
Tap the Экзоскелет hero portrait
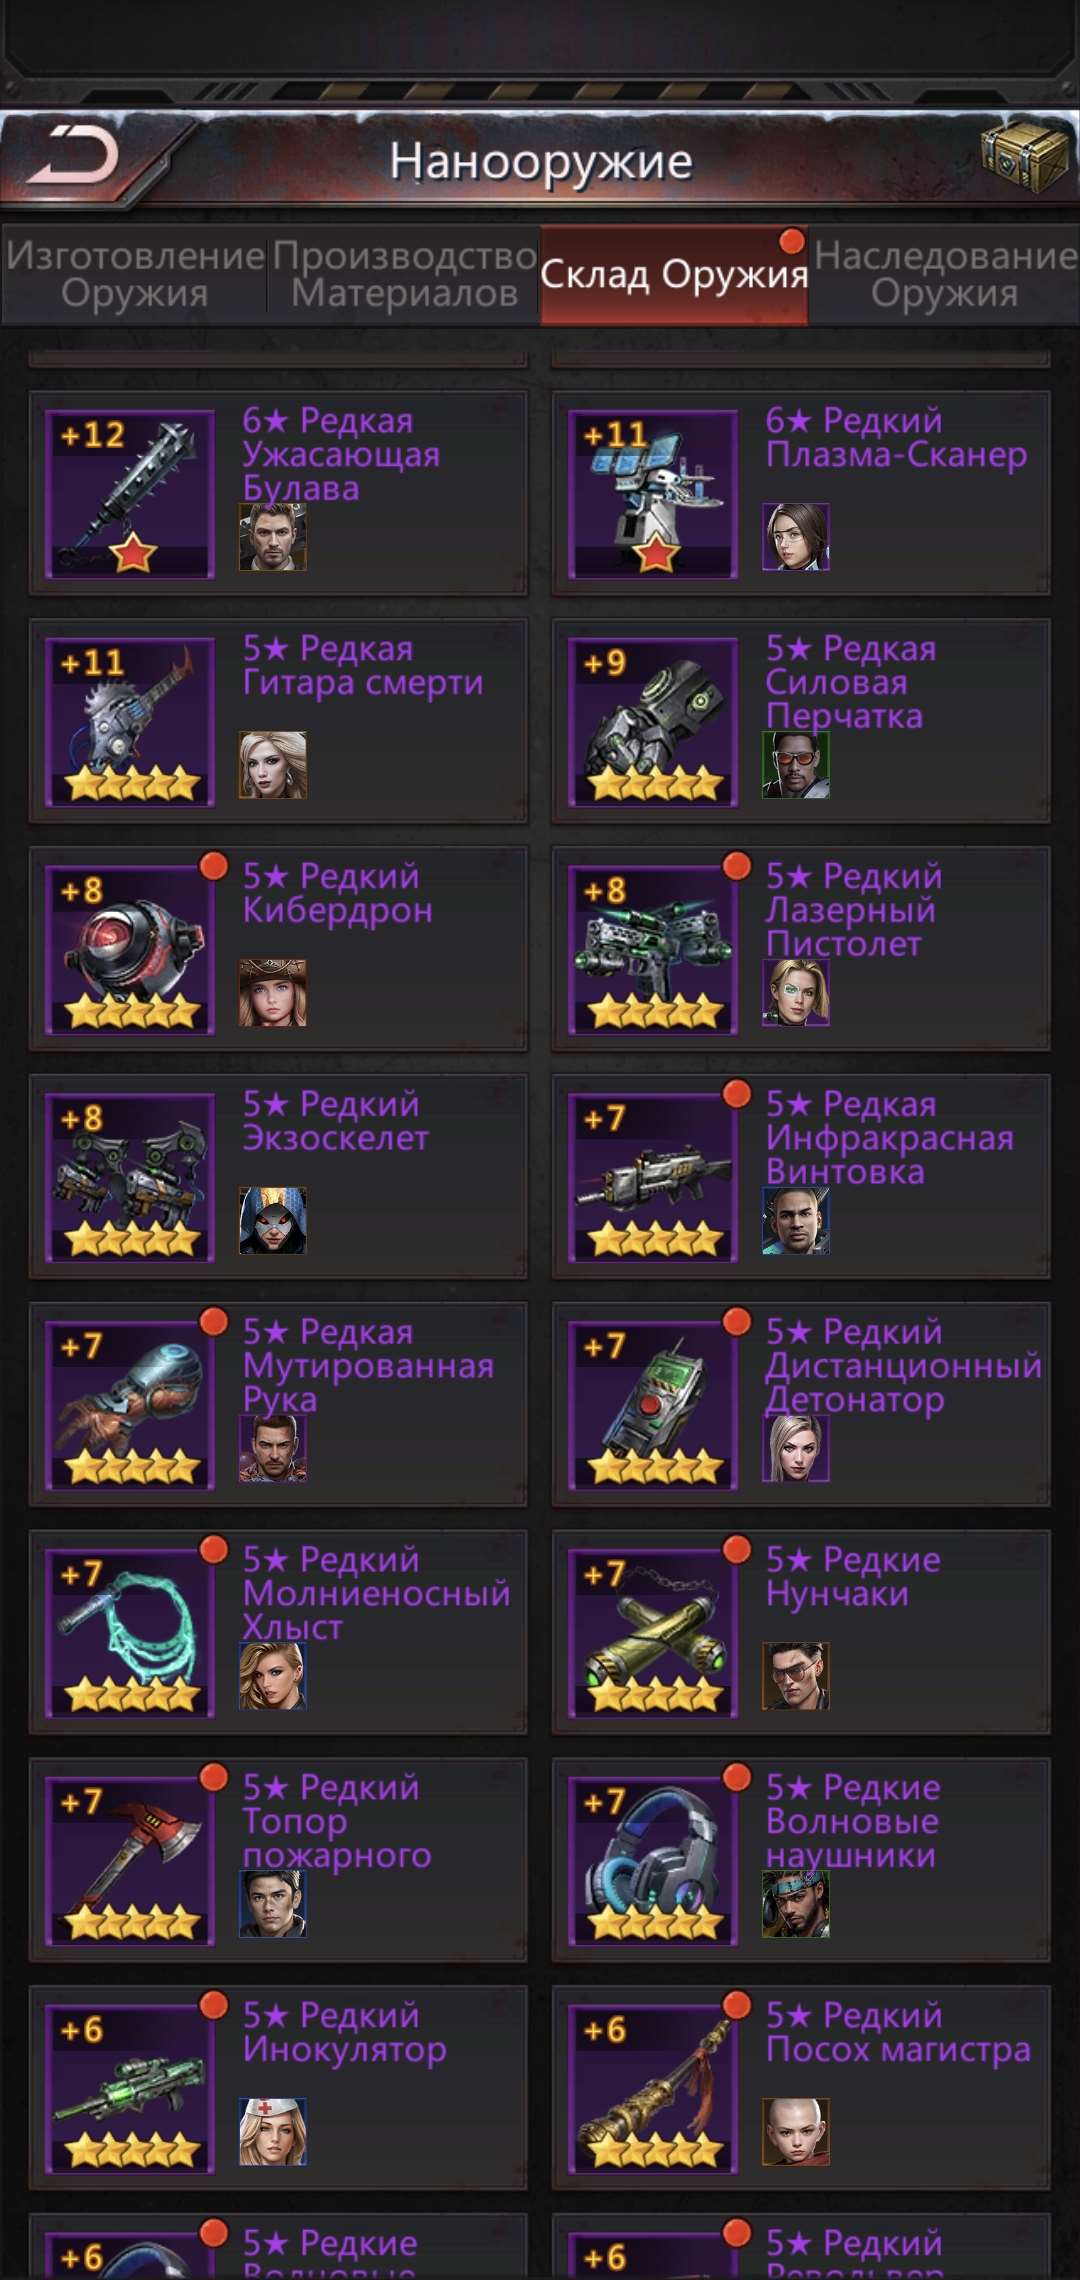(x=273, y=1220)
